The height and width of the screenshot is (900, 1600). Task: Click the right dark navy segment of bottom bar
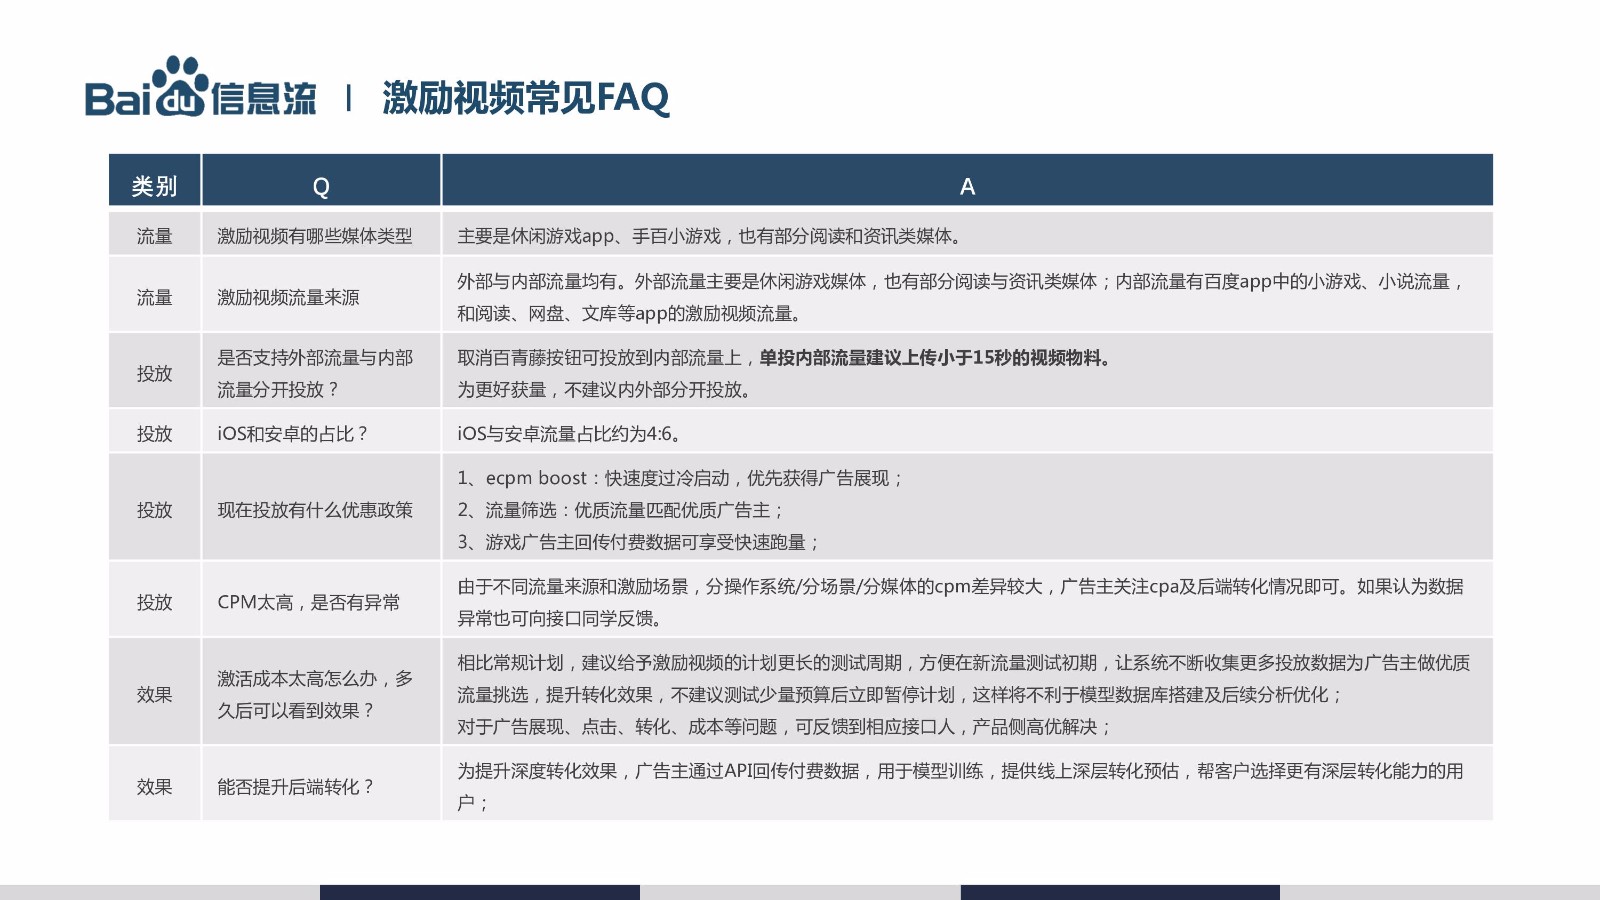point(1119,892)
